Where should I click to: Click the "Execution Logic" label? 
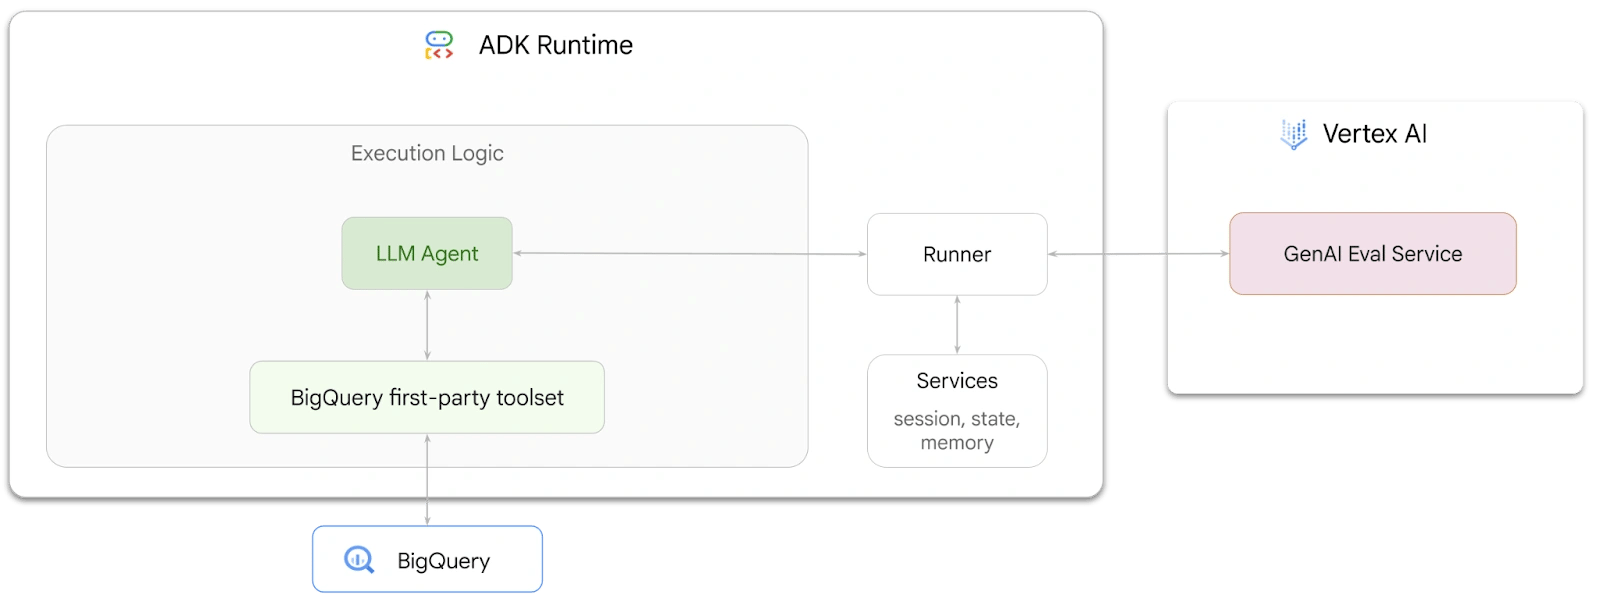tap(427, 153)
